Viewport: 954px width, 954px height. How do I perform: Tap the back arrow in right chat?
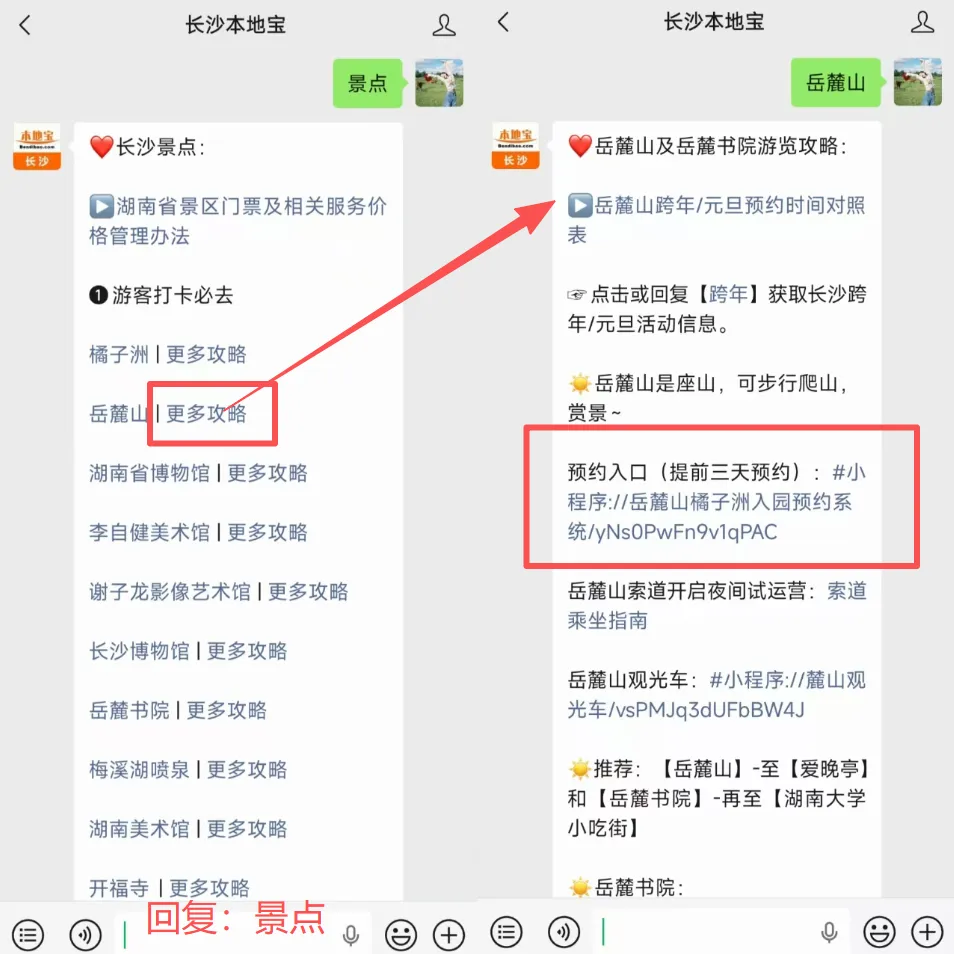(503, 23)
